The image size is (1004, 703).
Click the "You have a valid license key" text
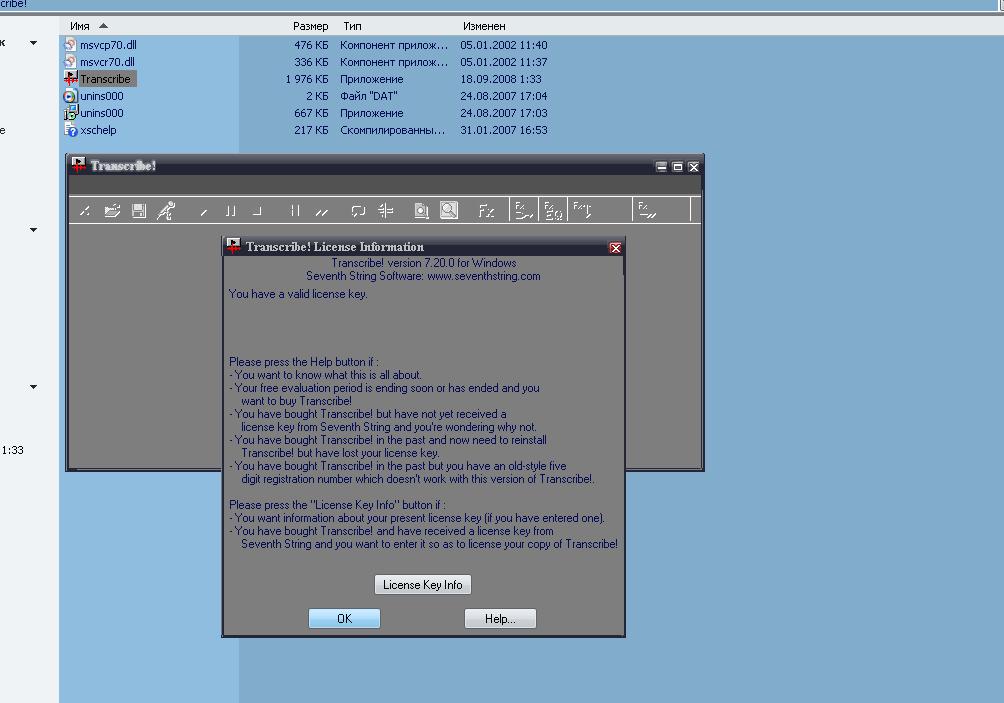click(x=298, y=294)
